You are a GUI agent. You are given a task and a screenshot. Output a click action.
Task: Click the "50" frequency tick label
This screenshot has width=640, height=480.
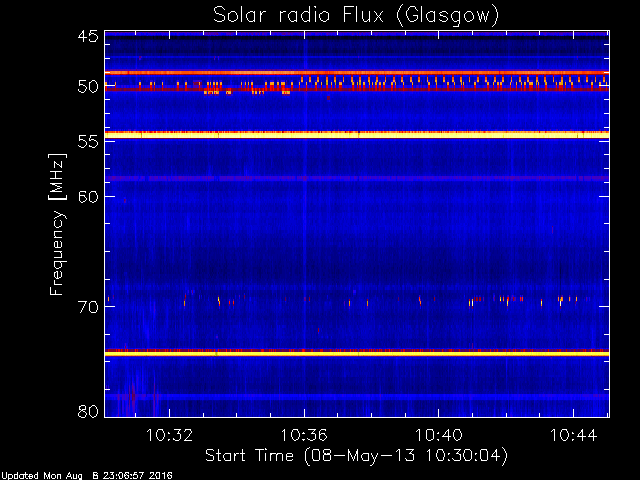88,87
